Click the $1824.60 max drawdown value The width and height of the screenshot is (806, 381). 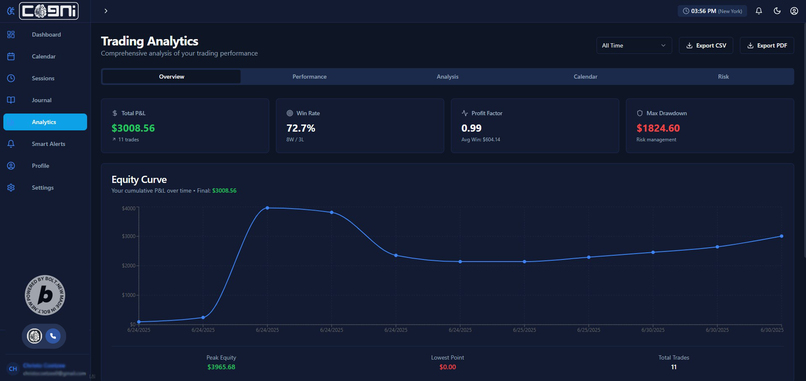pos(658,128)
